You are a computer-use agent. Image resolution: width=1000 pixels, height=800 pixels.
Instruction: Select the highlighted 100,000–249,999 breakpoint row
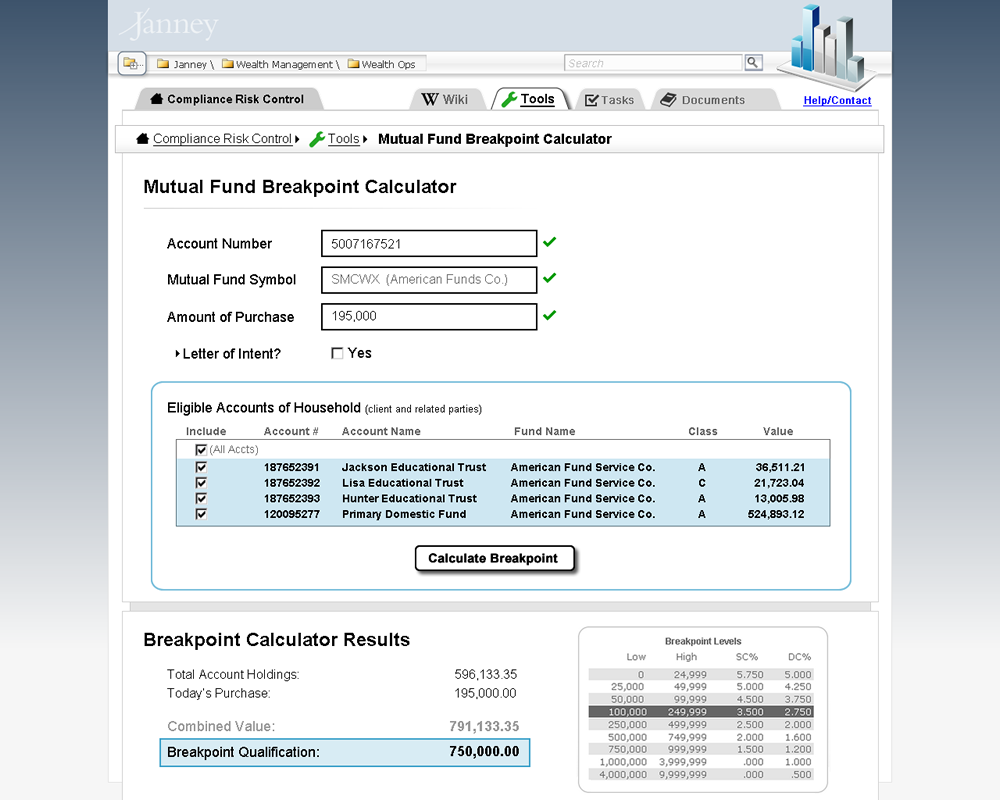(x=702, y=712)
